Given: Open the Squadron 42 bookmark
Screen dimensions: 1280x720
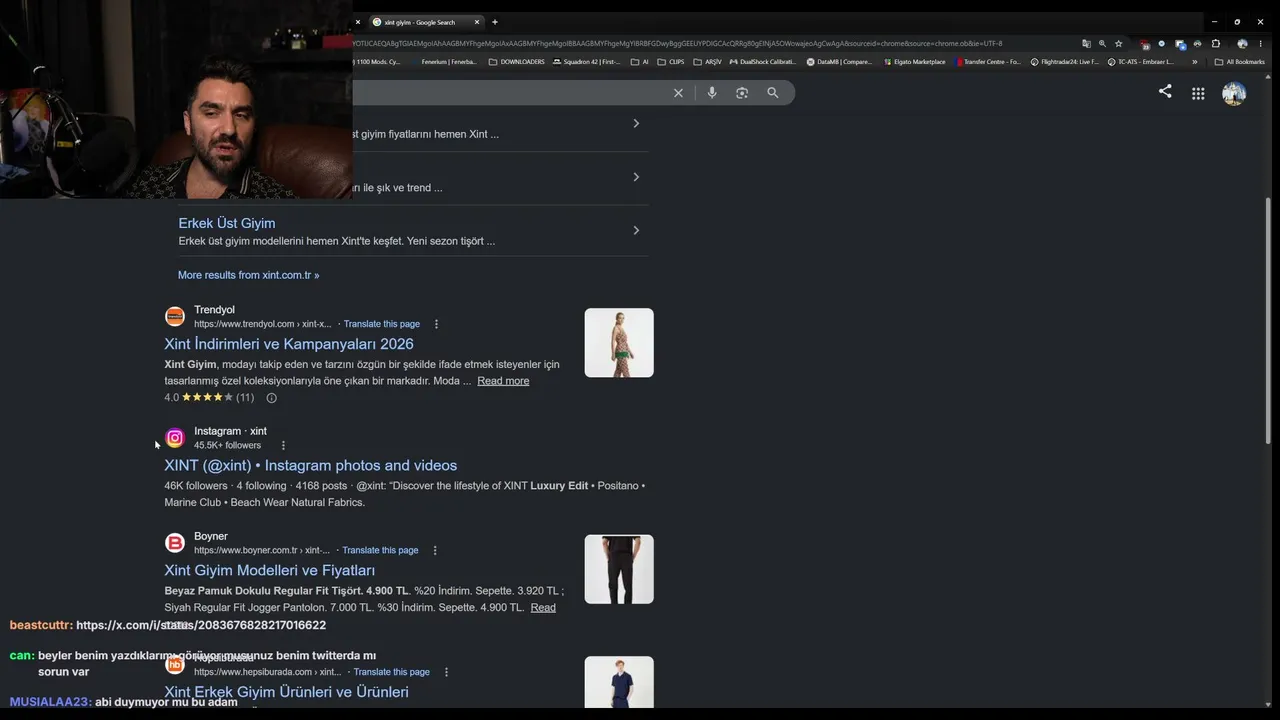Looking at the screenshot, I should (x=587, y=62).
